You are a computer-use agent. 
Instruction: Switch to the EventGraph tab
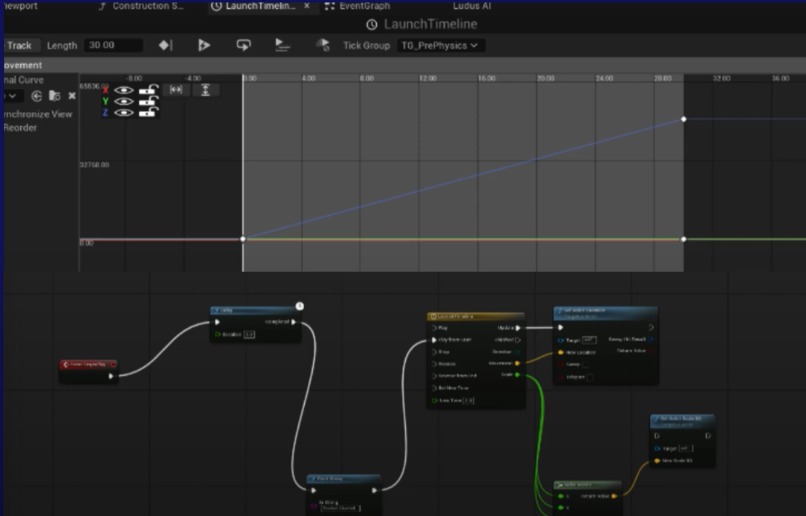(358, 6)
